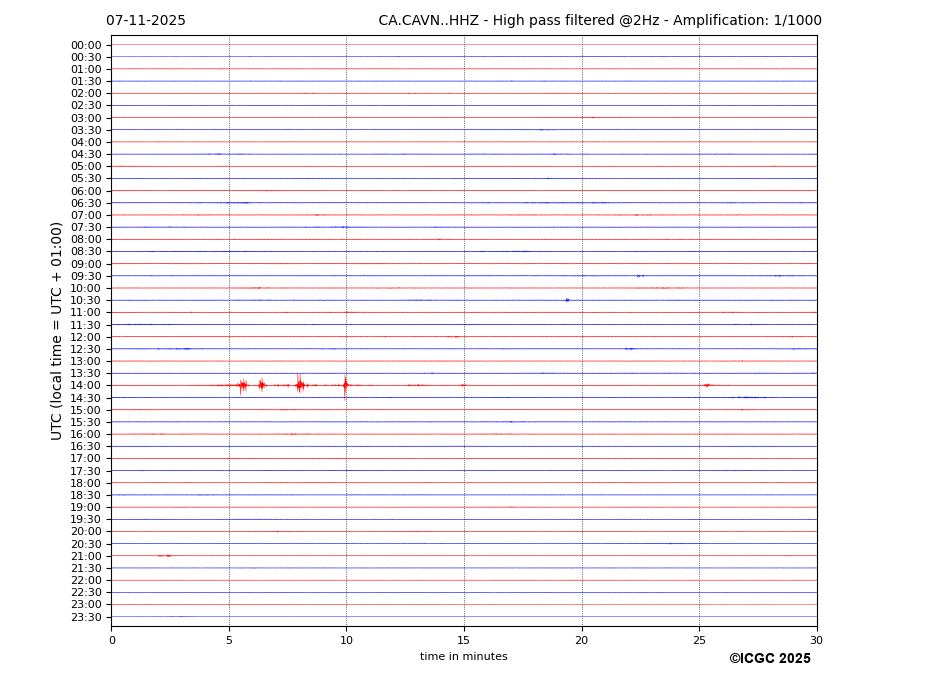Image resolution: width=927 pixels, height=696 pixels.
Task: Select the 14:00 time row label
Action: click(x=86, y=386)
